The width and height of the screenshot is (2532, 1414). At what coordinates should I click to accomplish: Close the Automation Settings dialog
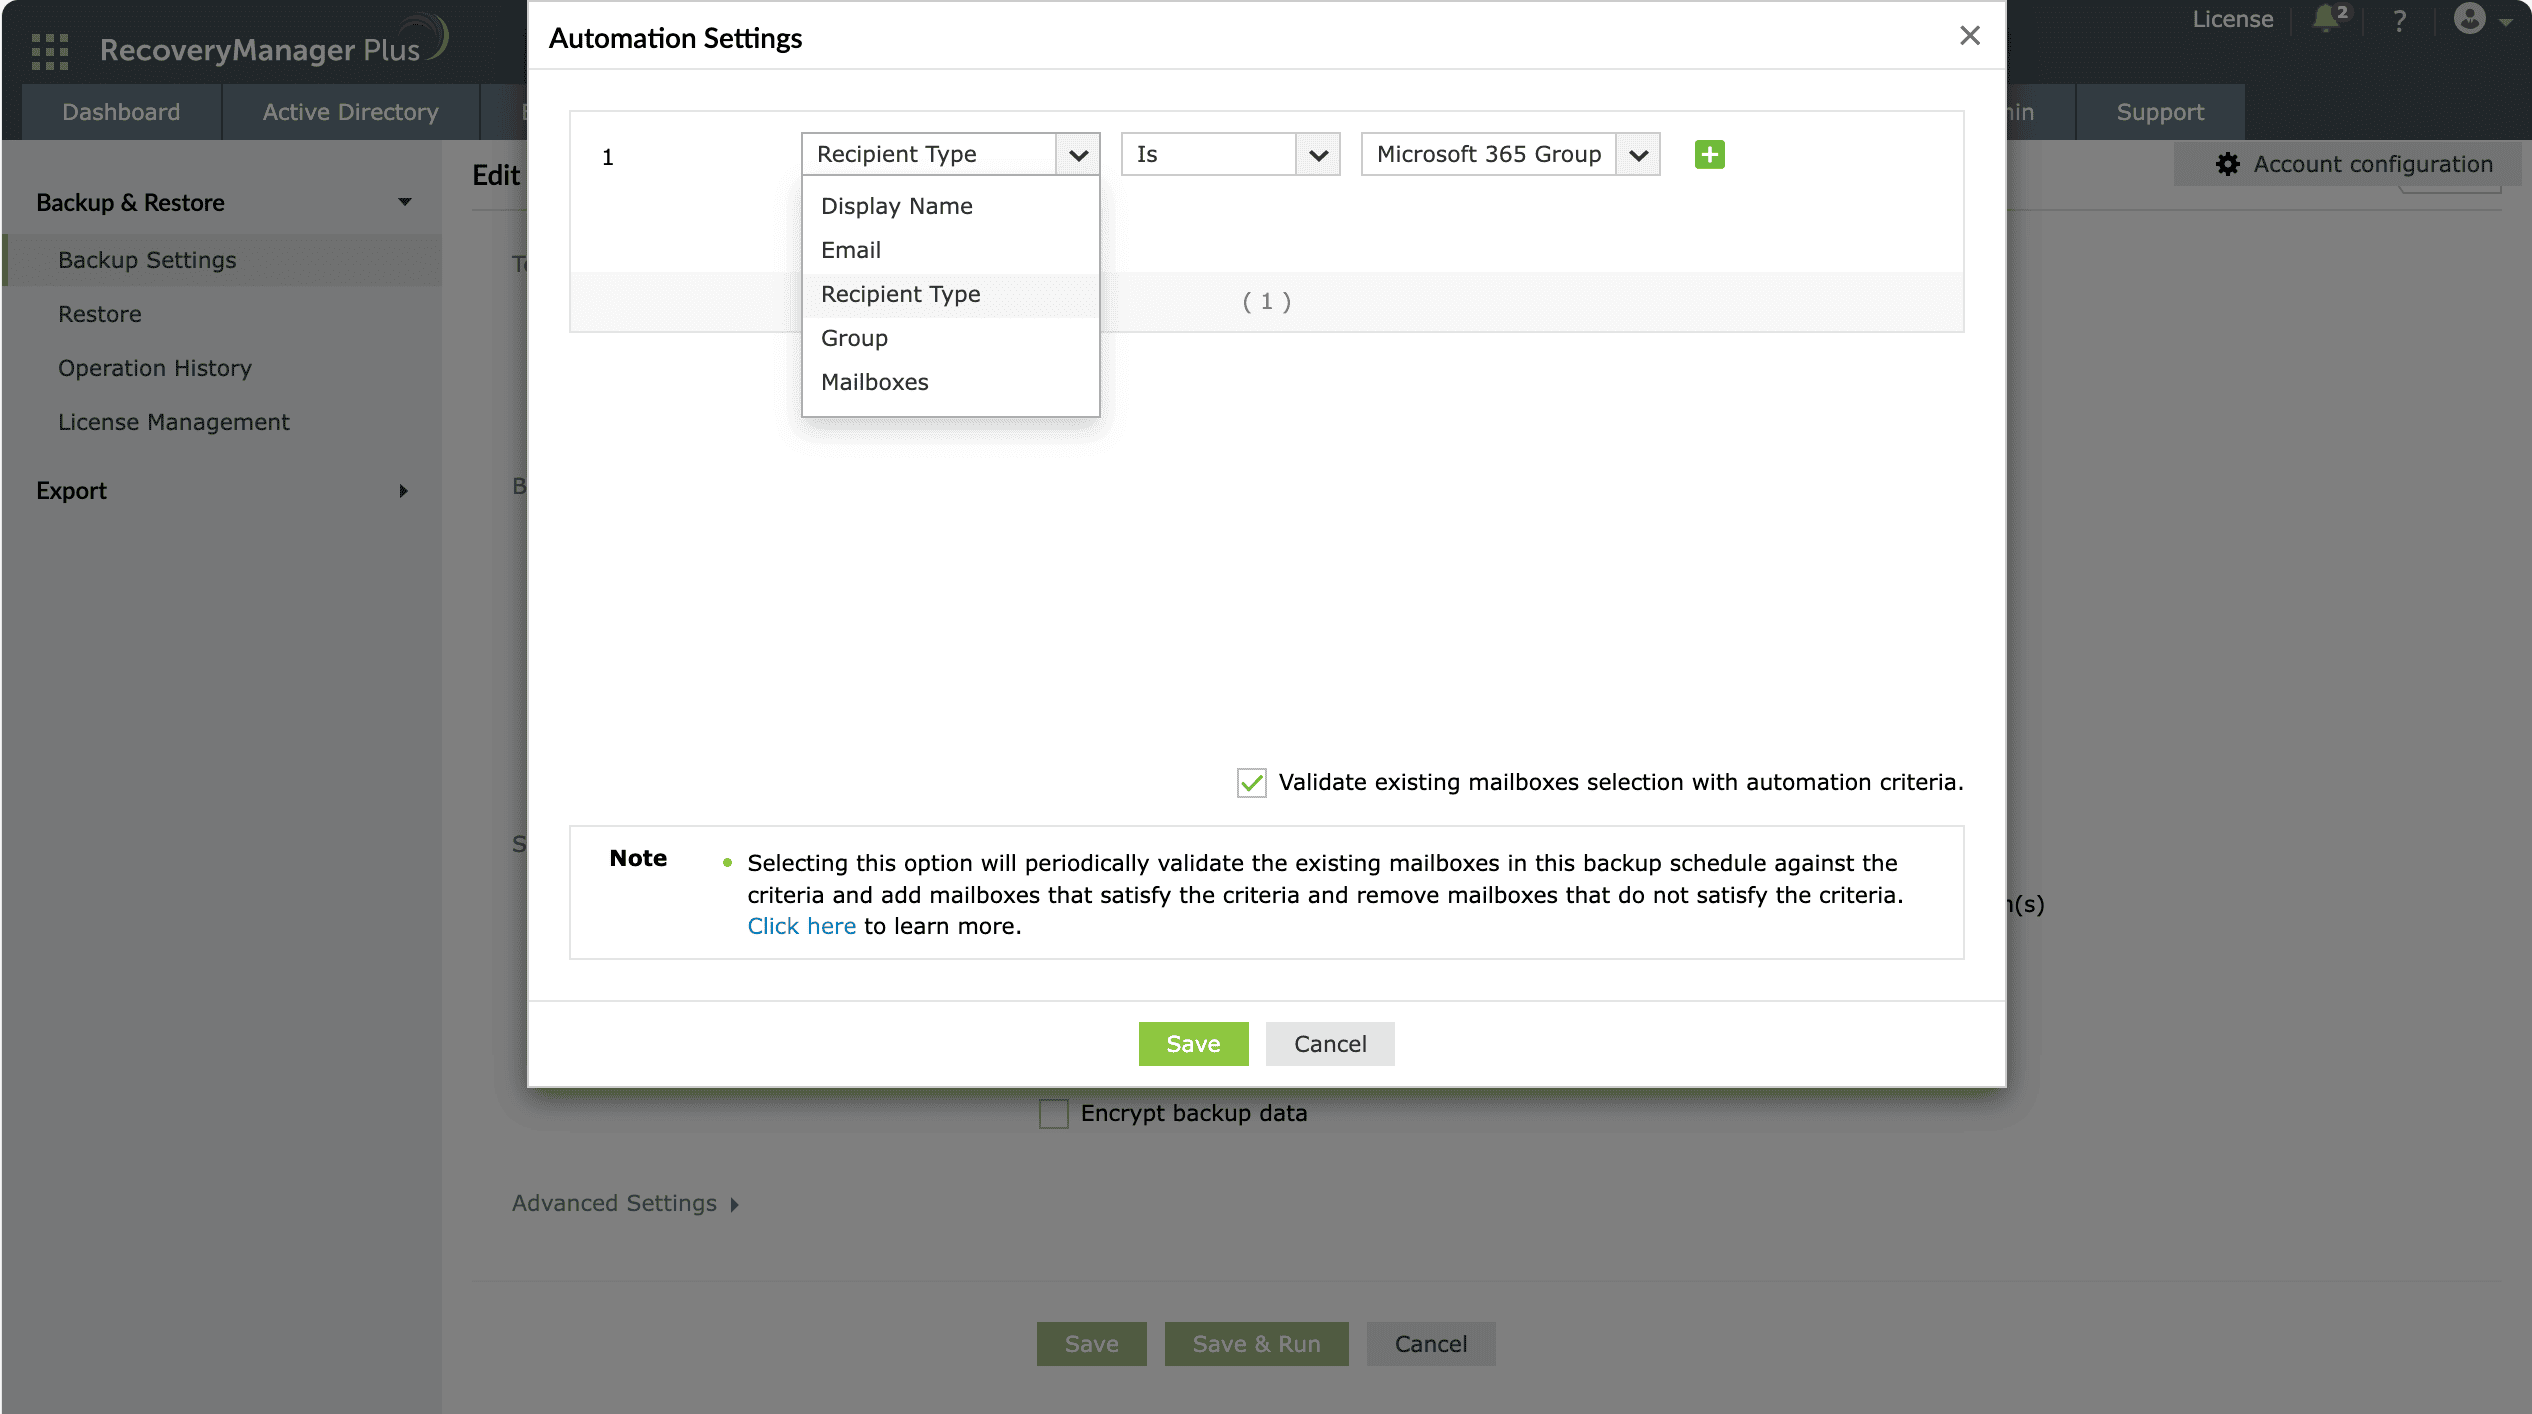[1969, 36]
